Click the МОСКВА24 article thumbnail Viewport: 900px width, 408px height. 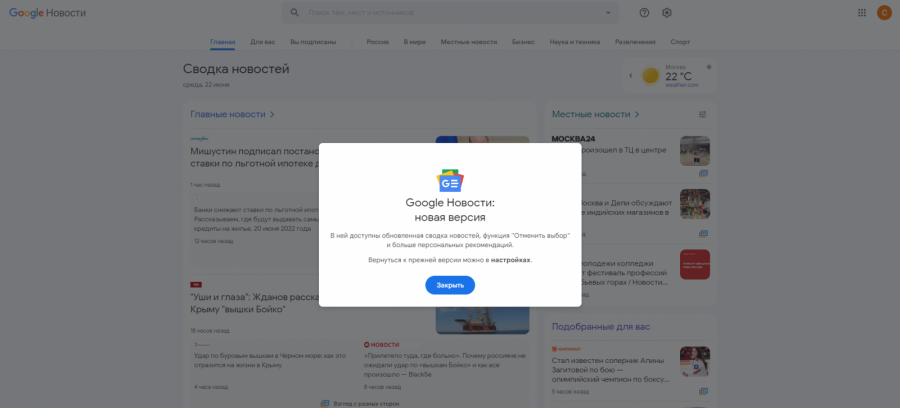pos(695,151)
